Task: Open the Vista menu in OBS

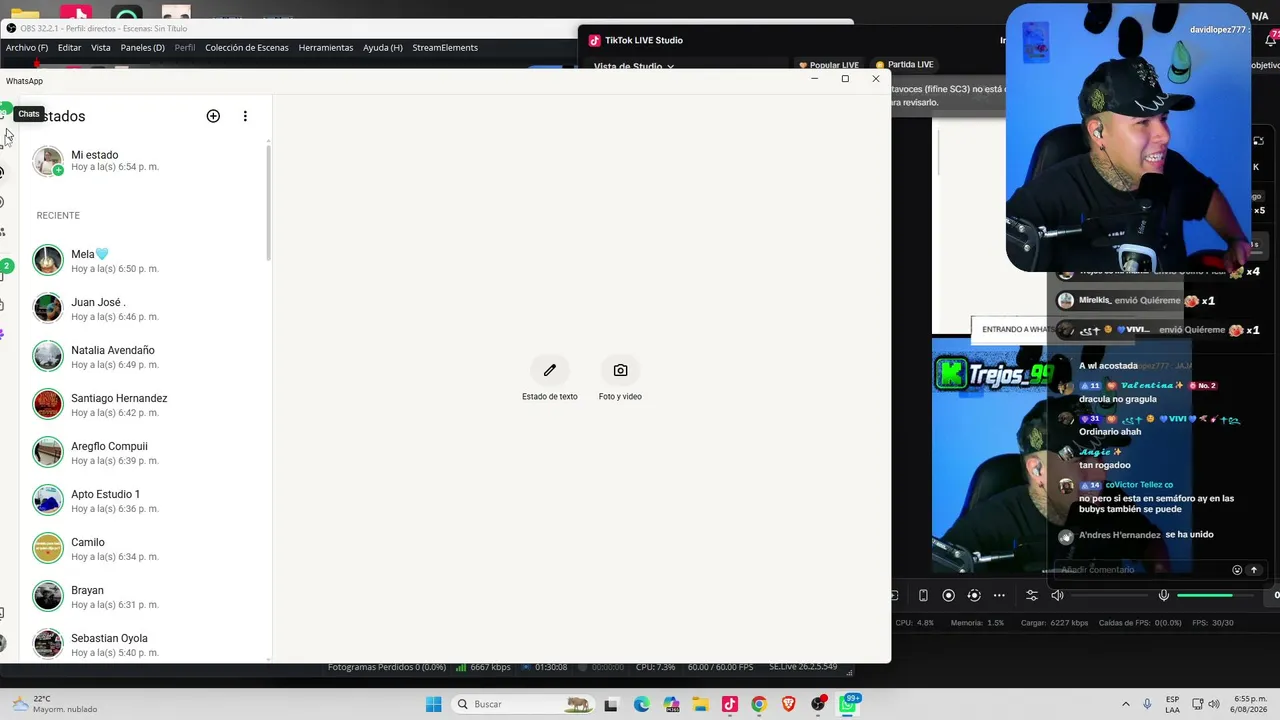Action: 101,47
